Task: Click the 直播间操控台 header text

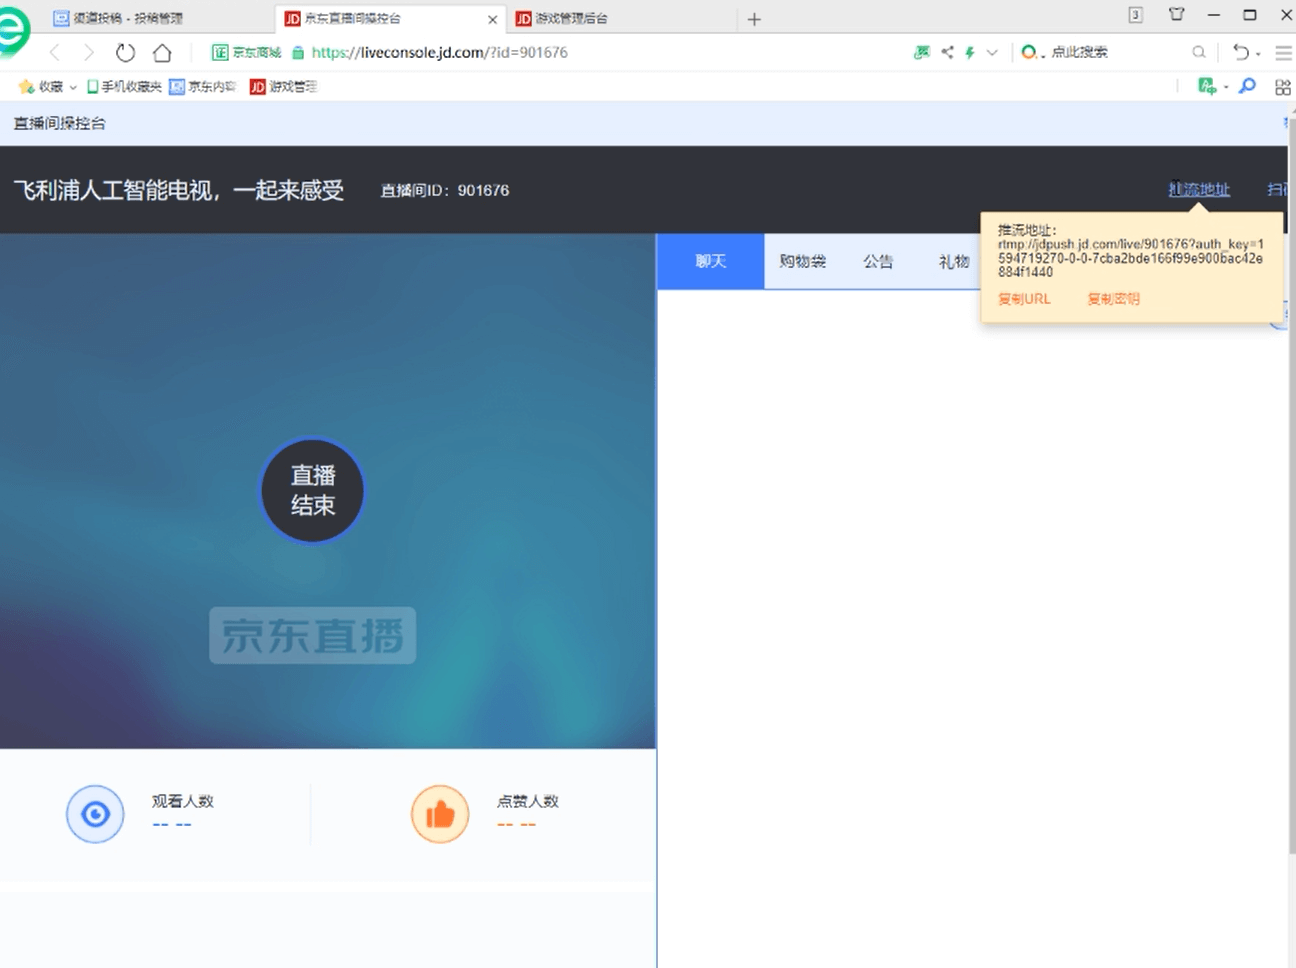Action: point(60,123)
